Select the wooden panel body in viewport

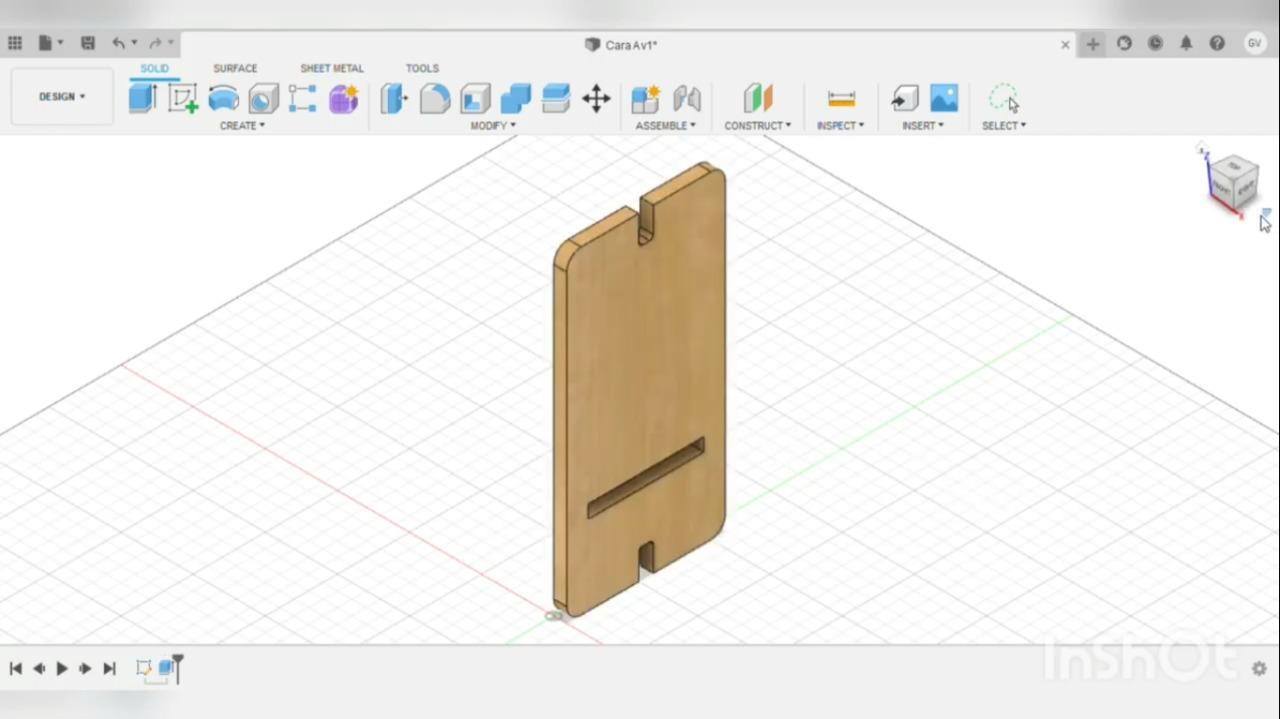pyautogui.click(x=640, y=390)
